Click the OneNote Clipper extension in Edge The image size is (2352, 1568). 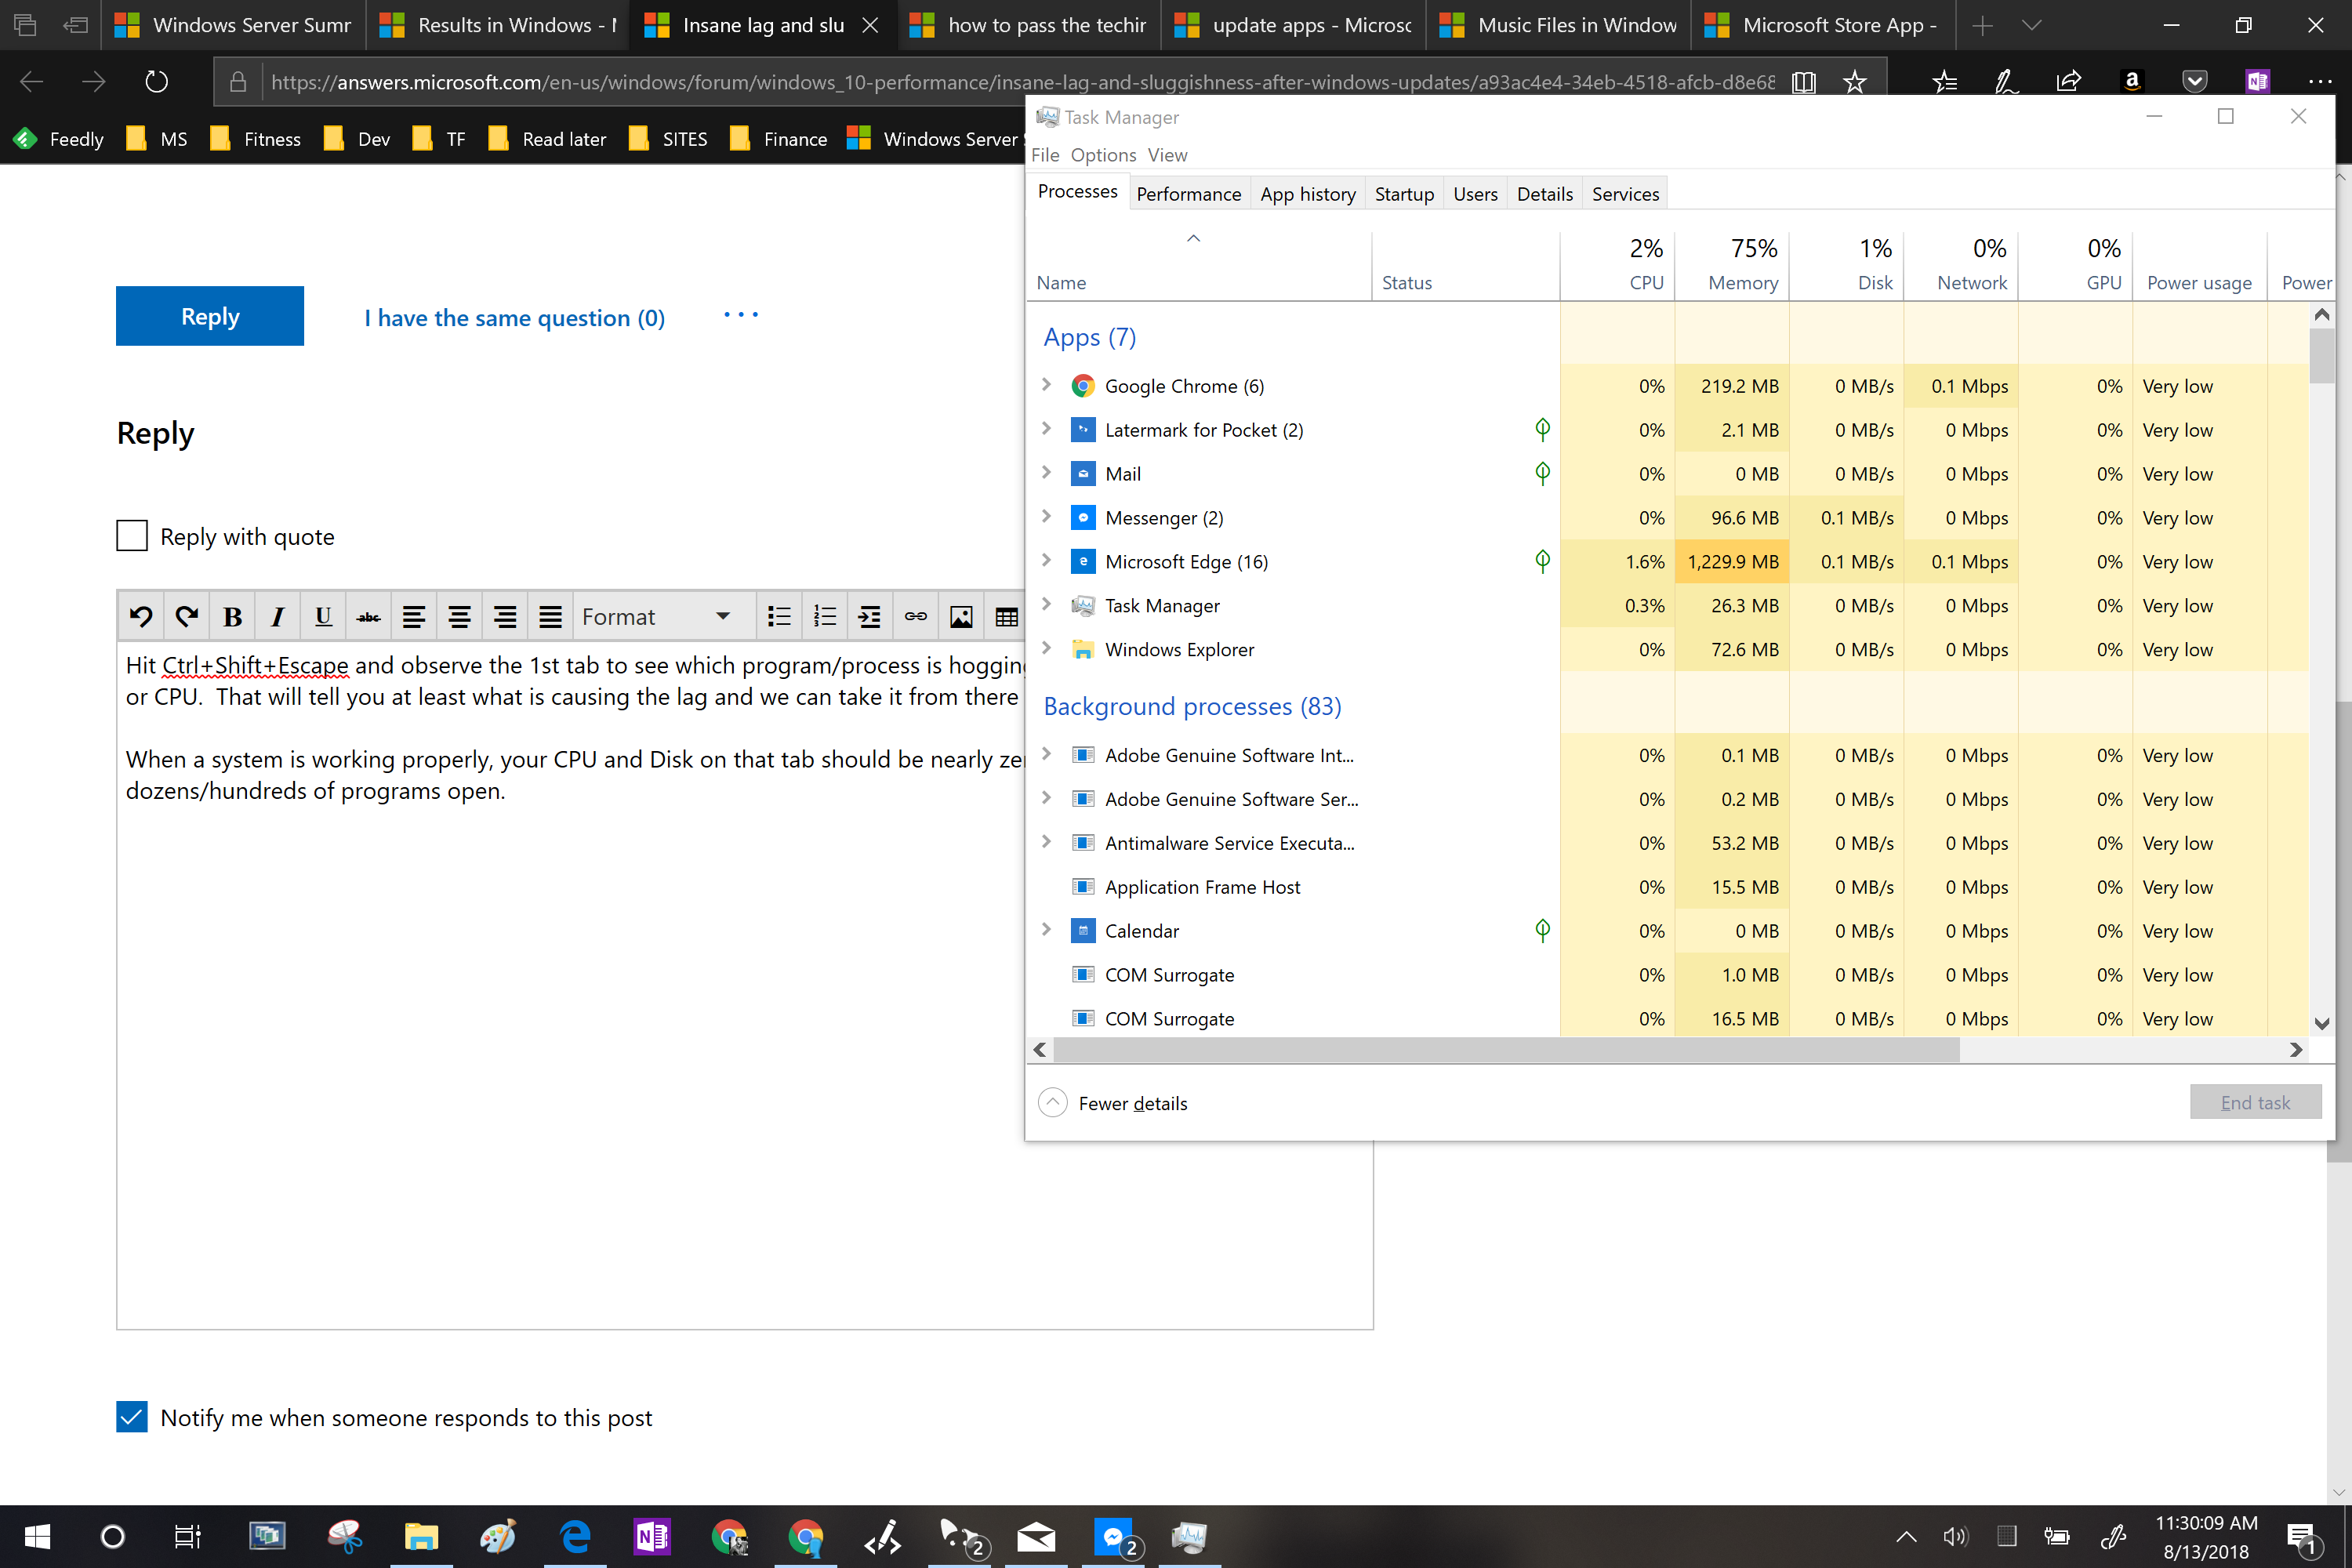click(2257, 81)
